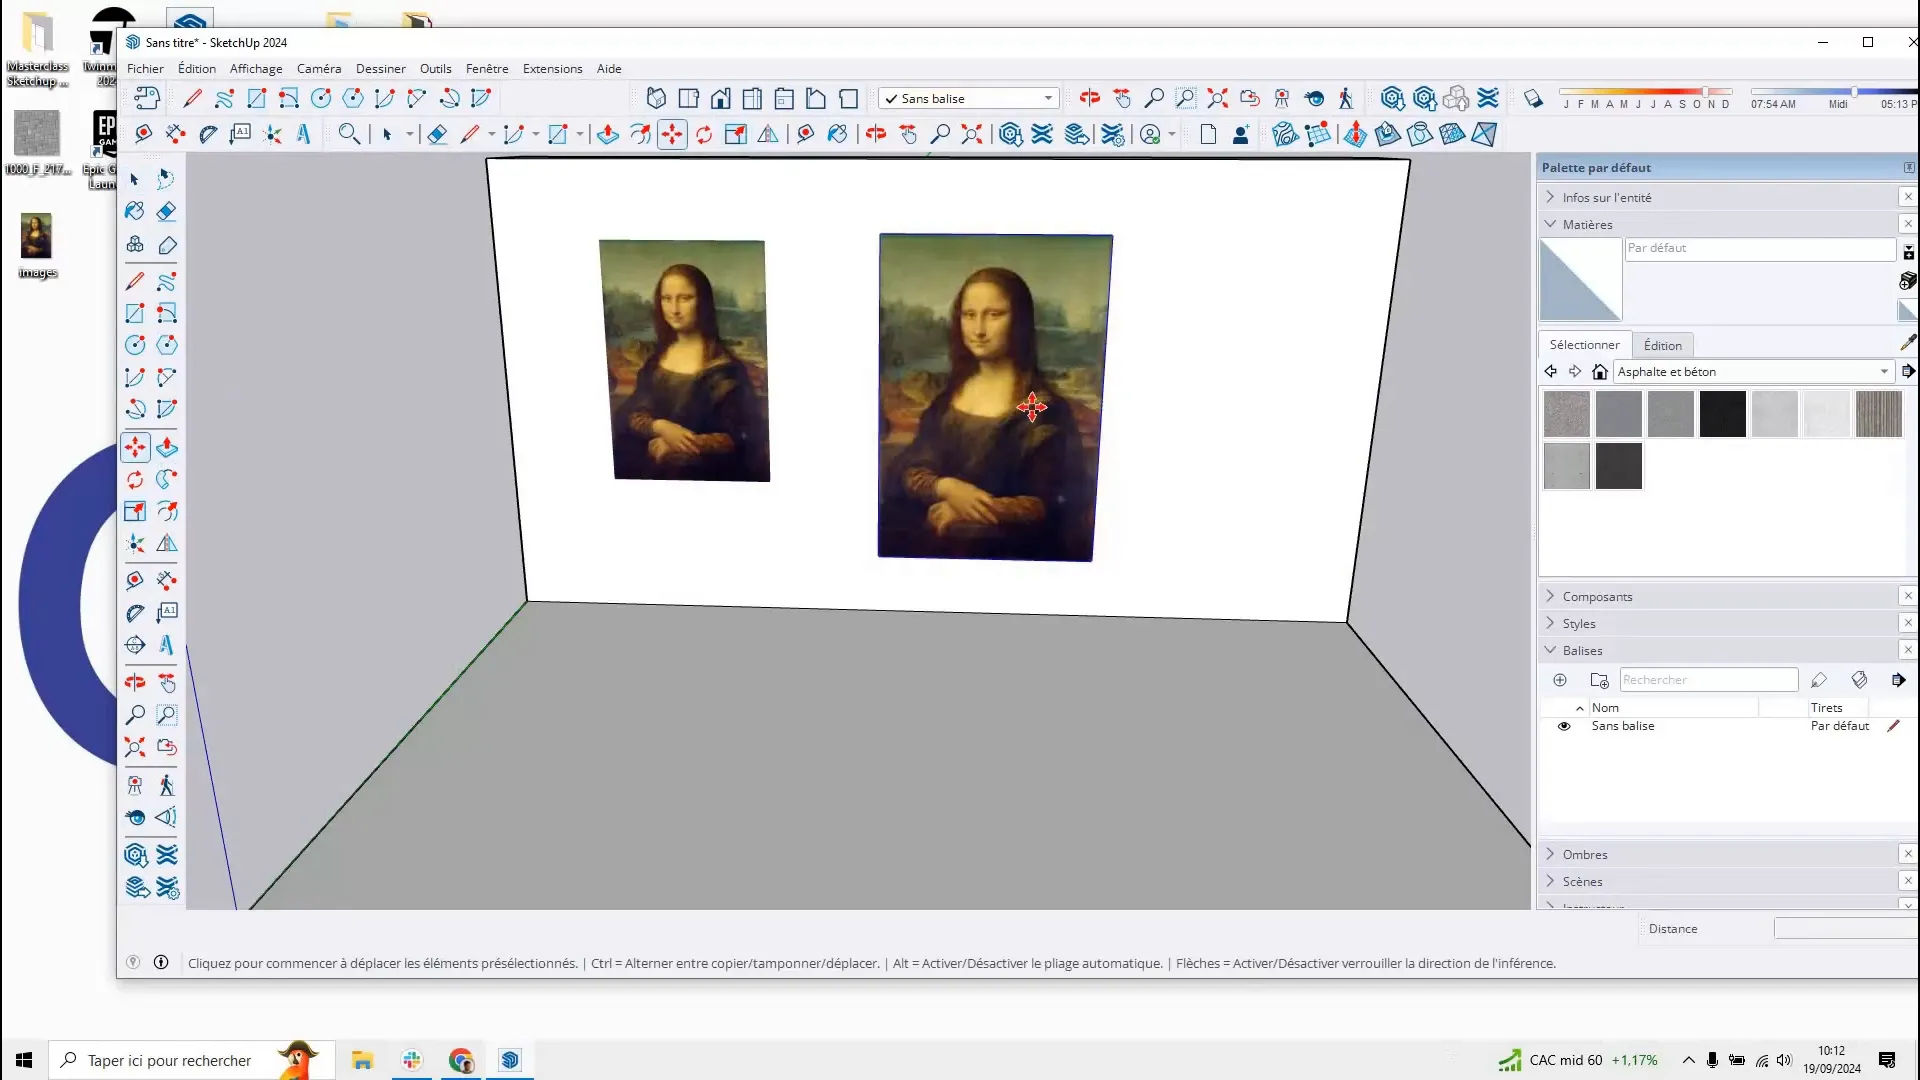Screen dimensions: 1920x1080
Task: Open the Asphalte et béton material dropdown
Action: tap(1754, 371)
